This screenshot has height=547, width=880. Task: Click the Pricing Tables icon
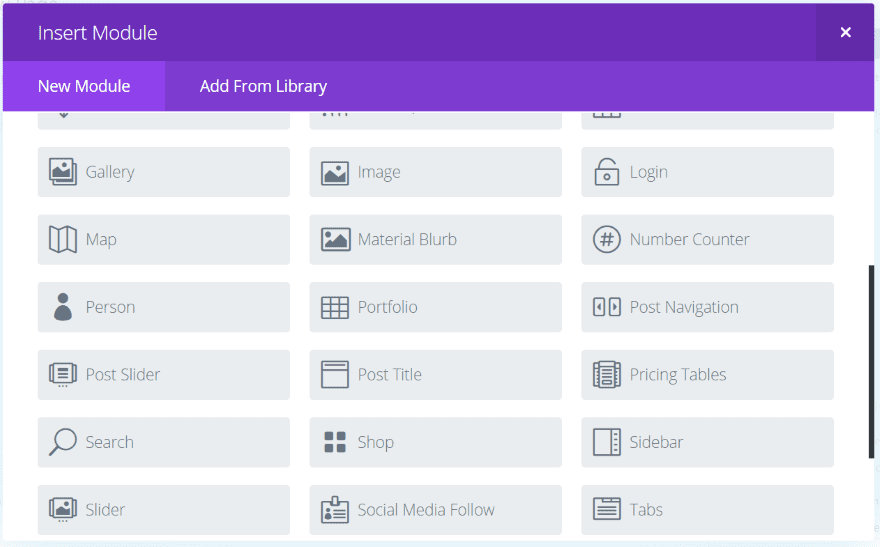(606, 375)
